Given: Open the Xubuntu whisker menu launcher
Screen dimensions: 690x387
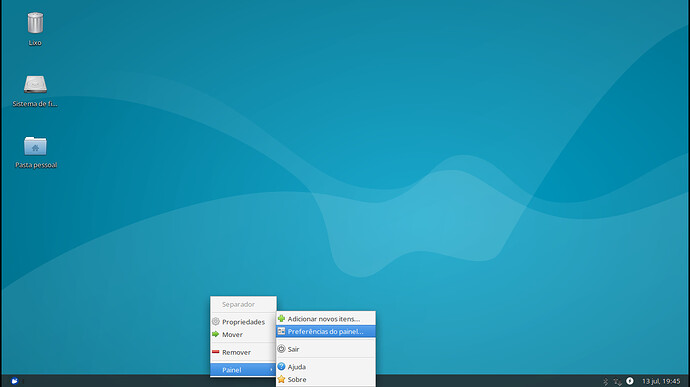Looking at the screenshot, I should [15, 381].
